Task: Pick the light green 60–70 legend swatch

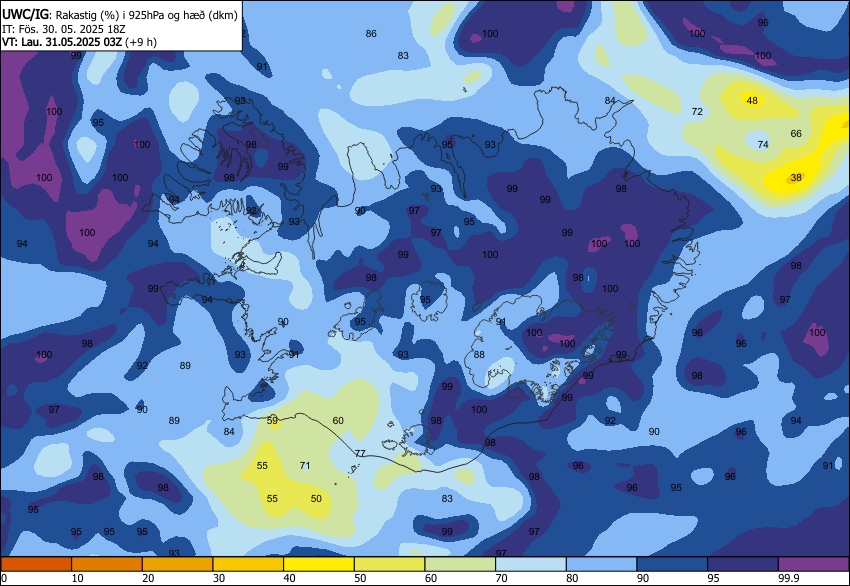Action: [x=460, y=564]
